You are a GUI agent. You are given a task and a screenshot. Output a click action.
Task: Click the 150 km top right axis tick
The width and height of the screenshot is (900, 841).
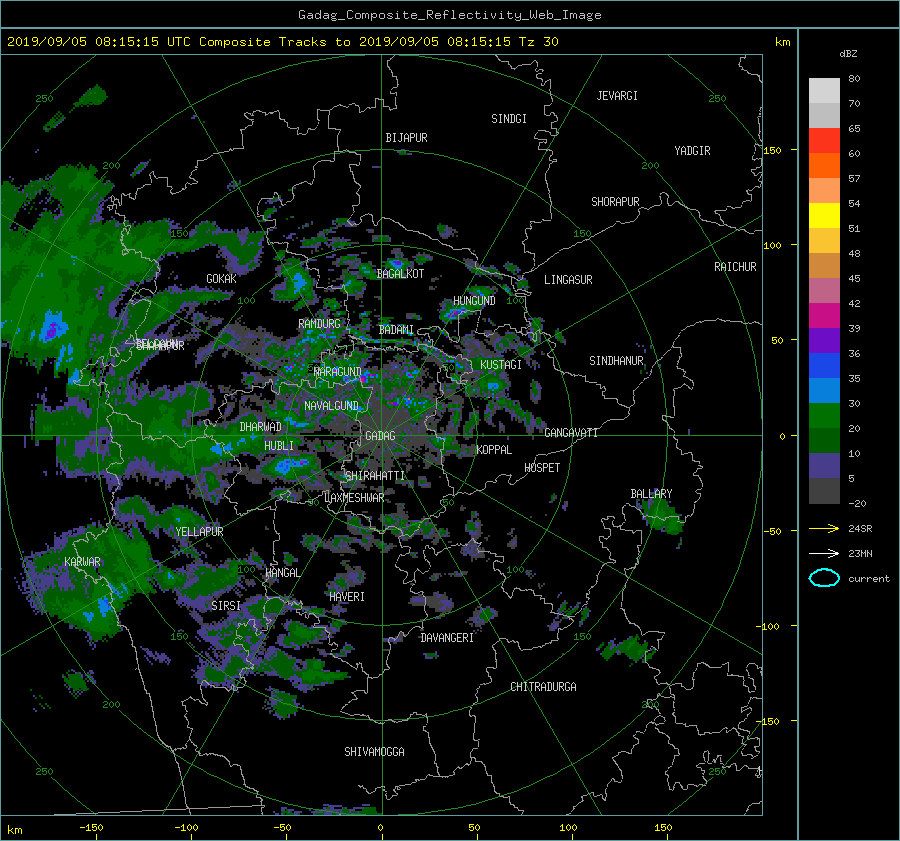point(772,150)
